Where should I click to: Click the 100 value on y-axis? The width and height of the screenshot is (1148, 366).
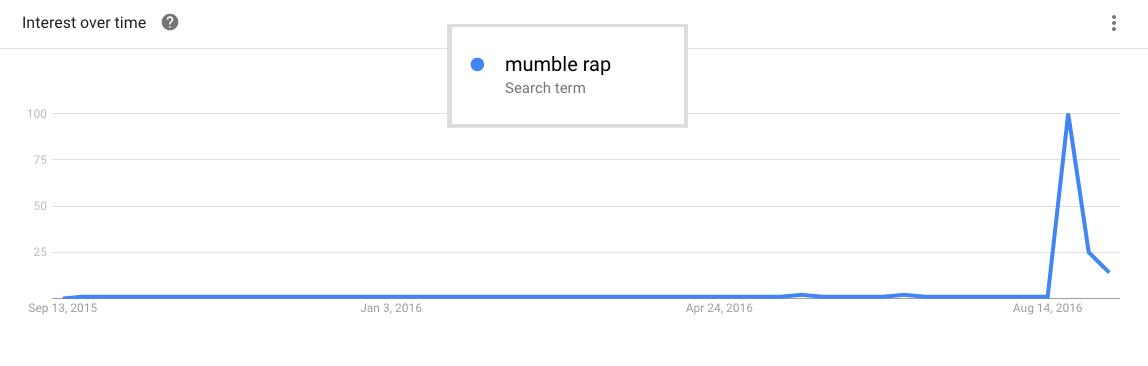pyautogui.click(x=39, y=113)
